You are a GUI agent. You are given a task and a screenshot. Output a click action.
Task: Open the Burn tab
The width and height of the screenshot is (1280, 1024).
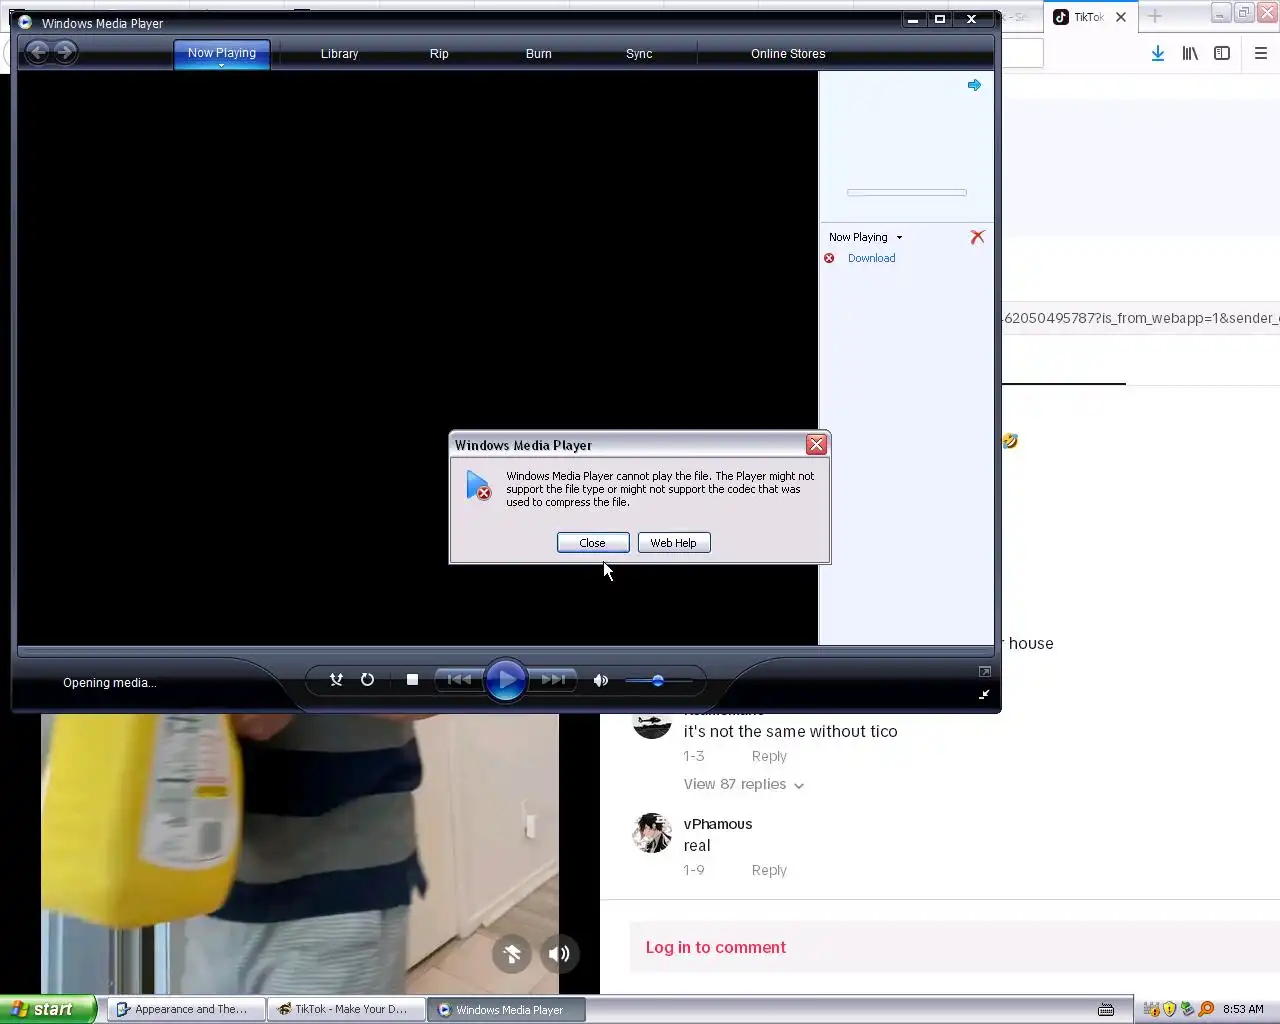[x=539, y=54]
